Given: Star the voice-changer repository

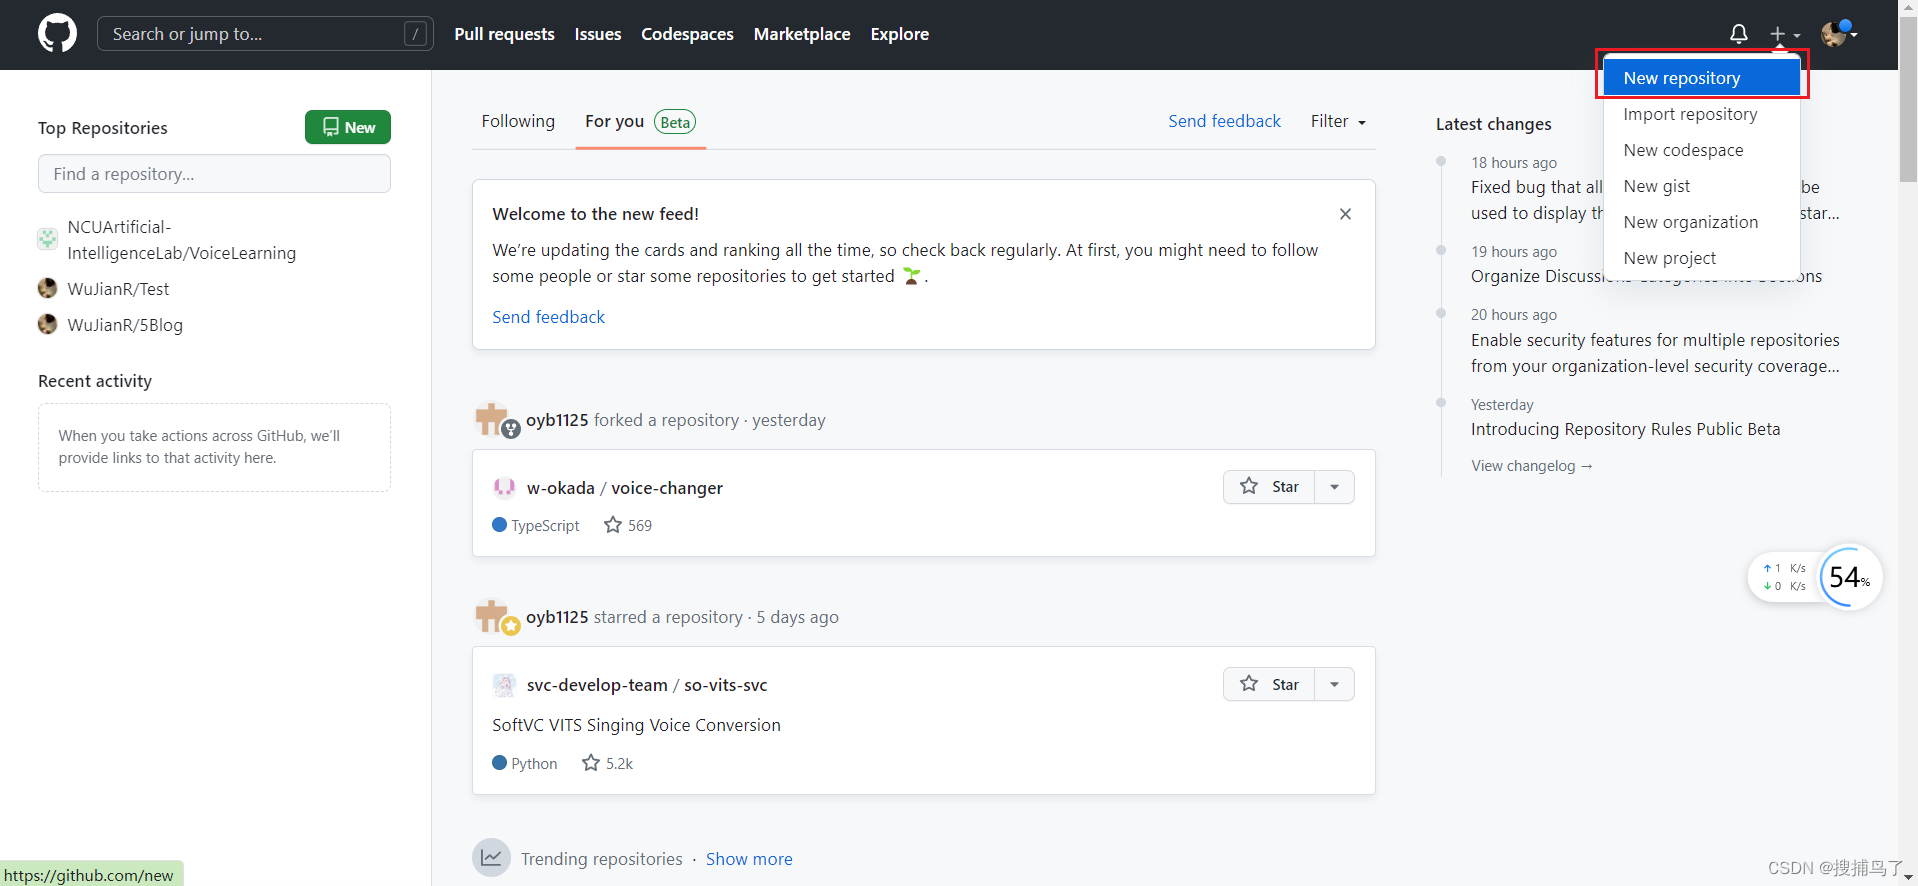Looking at the screenshot, I should pos(1269,487).
